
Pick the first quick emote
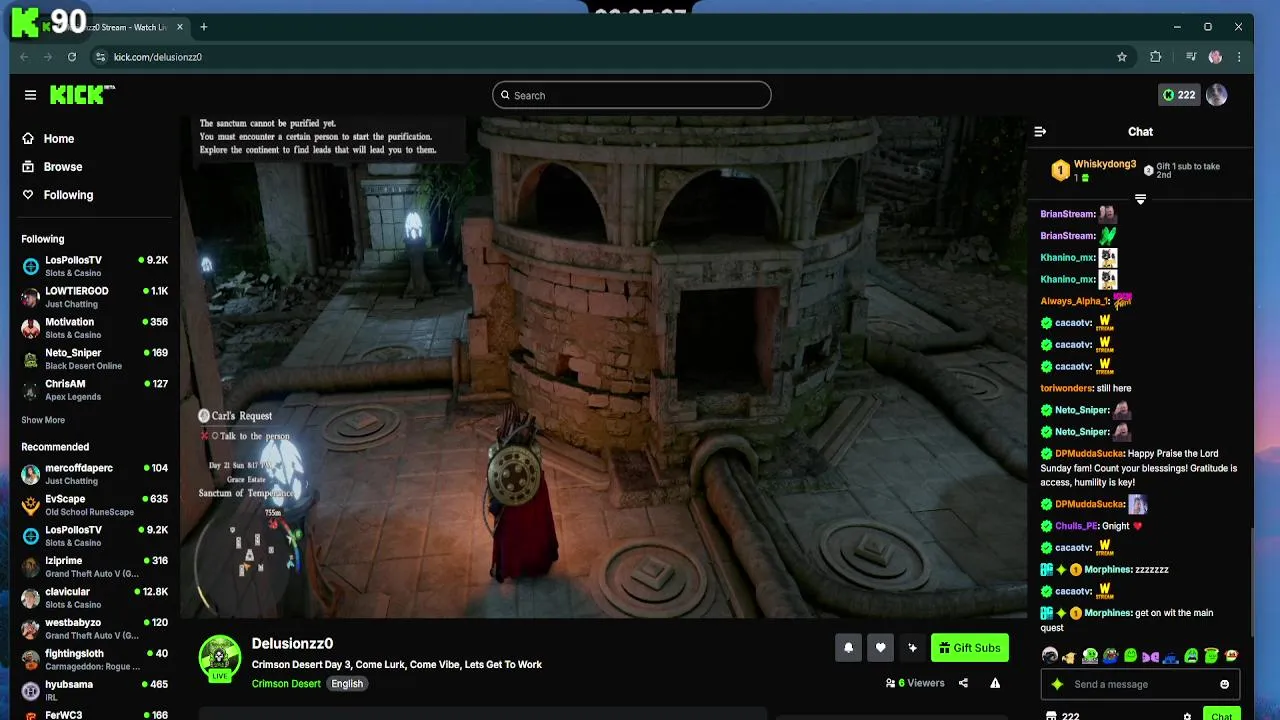1049,656
